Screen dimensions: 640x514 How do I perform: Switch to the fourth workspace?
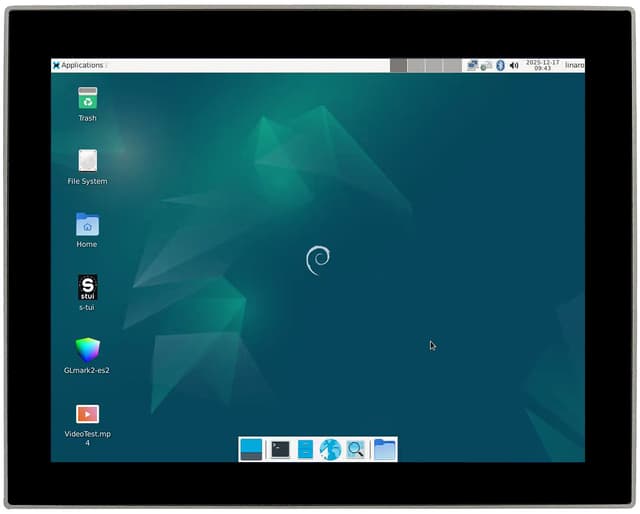pos(452,65)
